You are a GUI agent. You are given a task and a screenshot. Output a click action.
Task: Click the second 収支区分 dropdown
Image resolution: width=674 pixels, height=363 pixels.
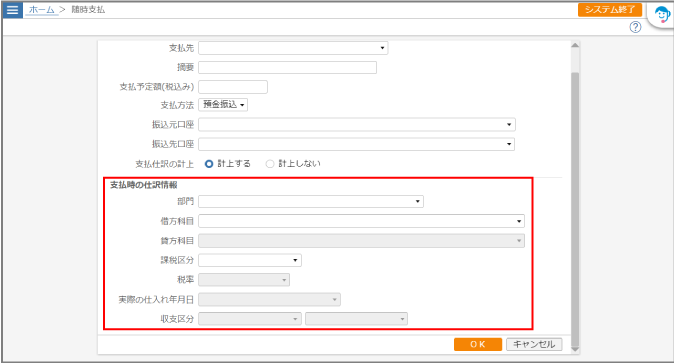pos(356,319)
